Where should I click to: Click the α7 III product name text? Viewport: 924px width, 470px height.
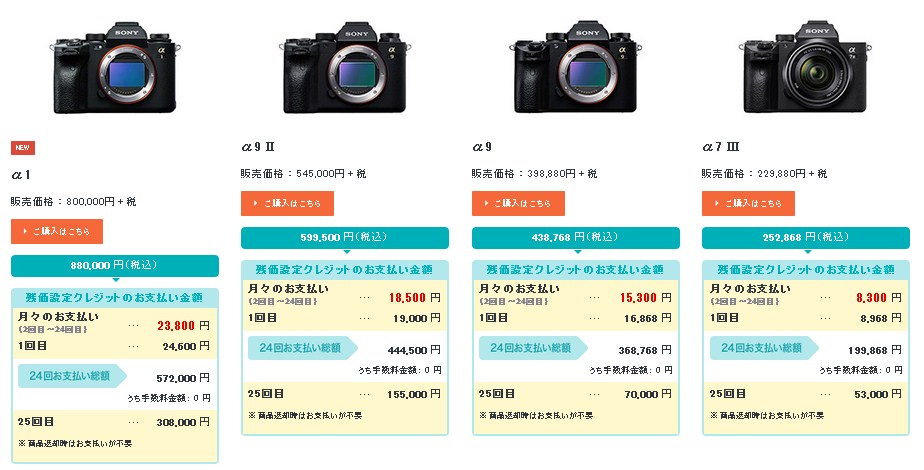click(x=721, y=147)
